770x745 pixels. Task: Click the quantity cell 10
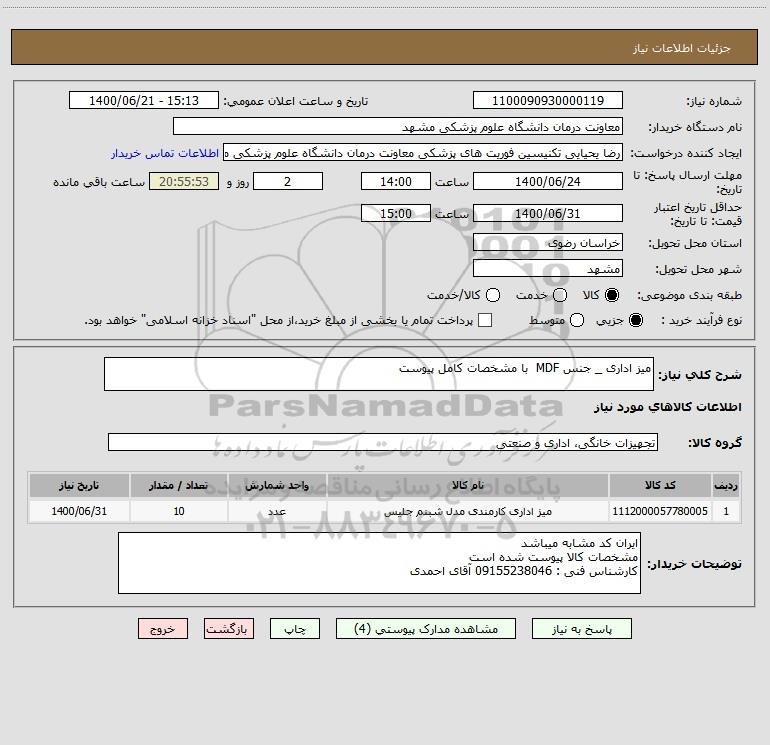point(179,511)
